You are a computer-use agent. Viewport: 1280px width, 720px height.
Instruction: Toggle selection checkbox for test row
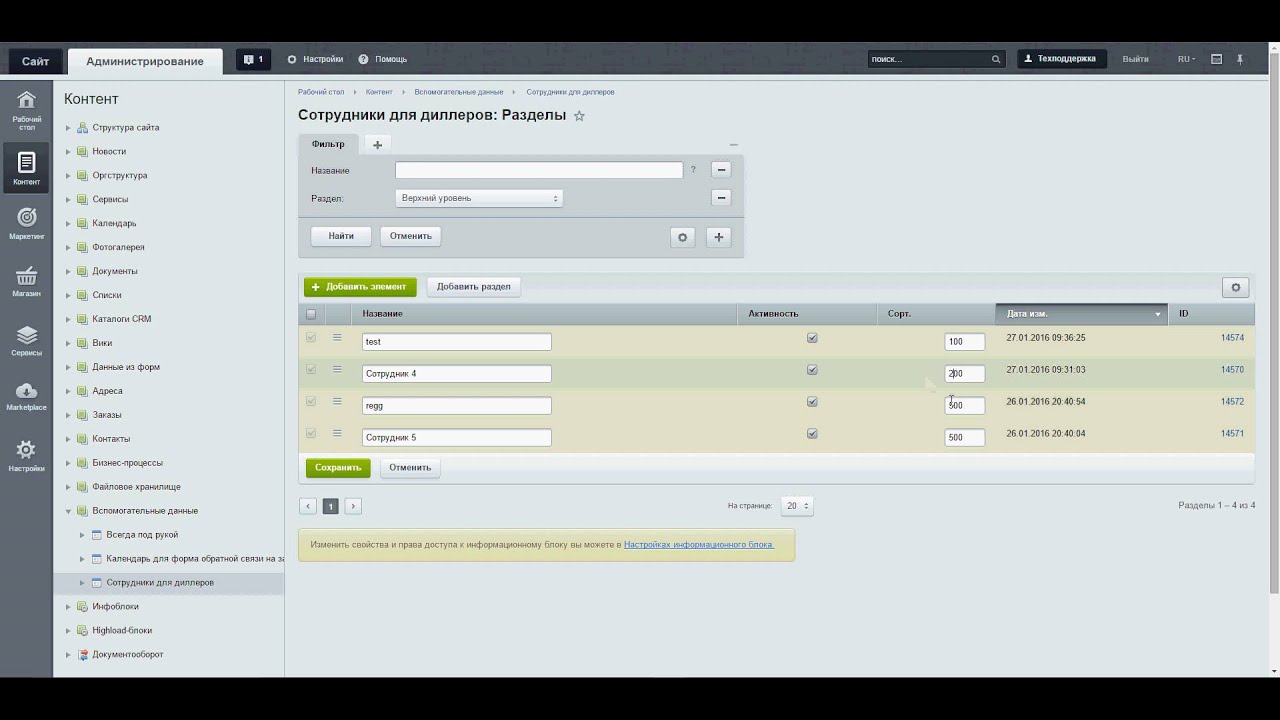(311, 338)
